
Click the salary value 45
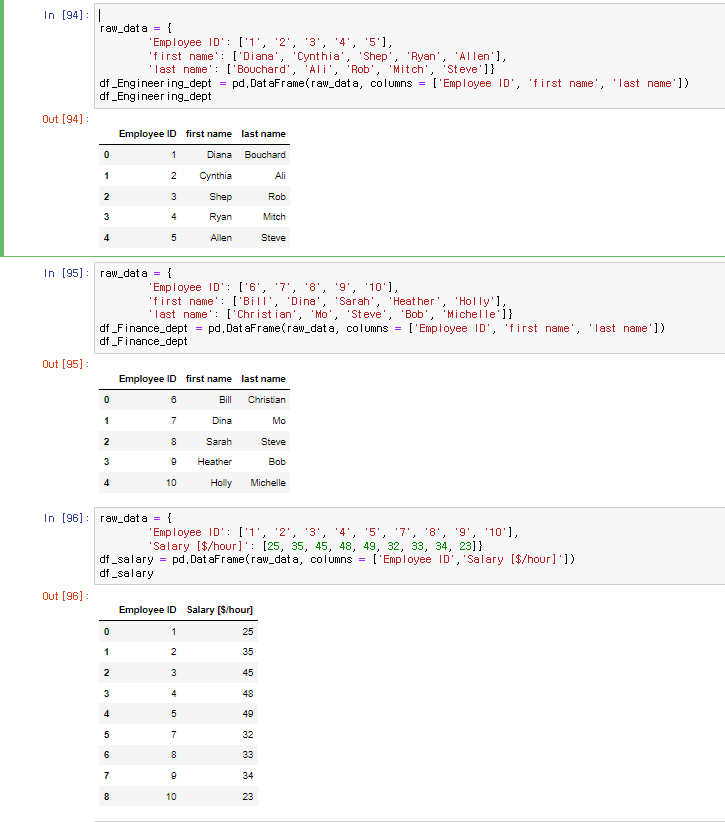248,673
